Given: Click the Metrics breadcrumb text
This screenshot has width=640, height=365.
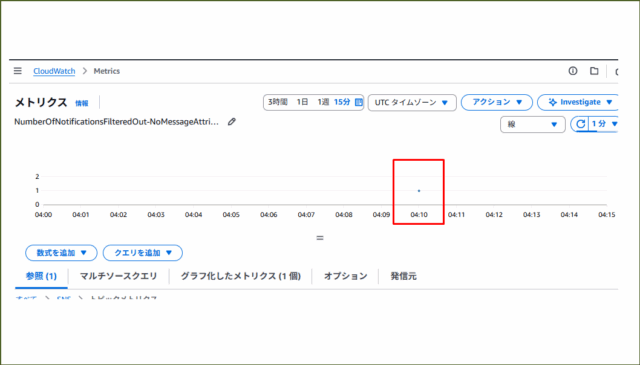Looking at the screenshot, I should [107, 71].
